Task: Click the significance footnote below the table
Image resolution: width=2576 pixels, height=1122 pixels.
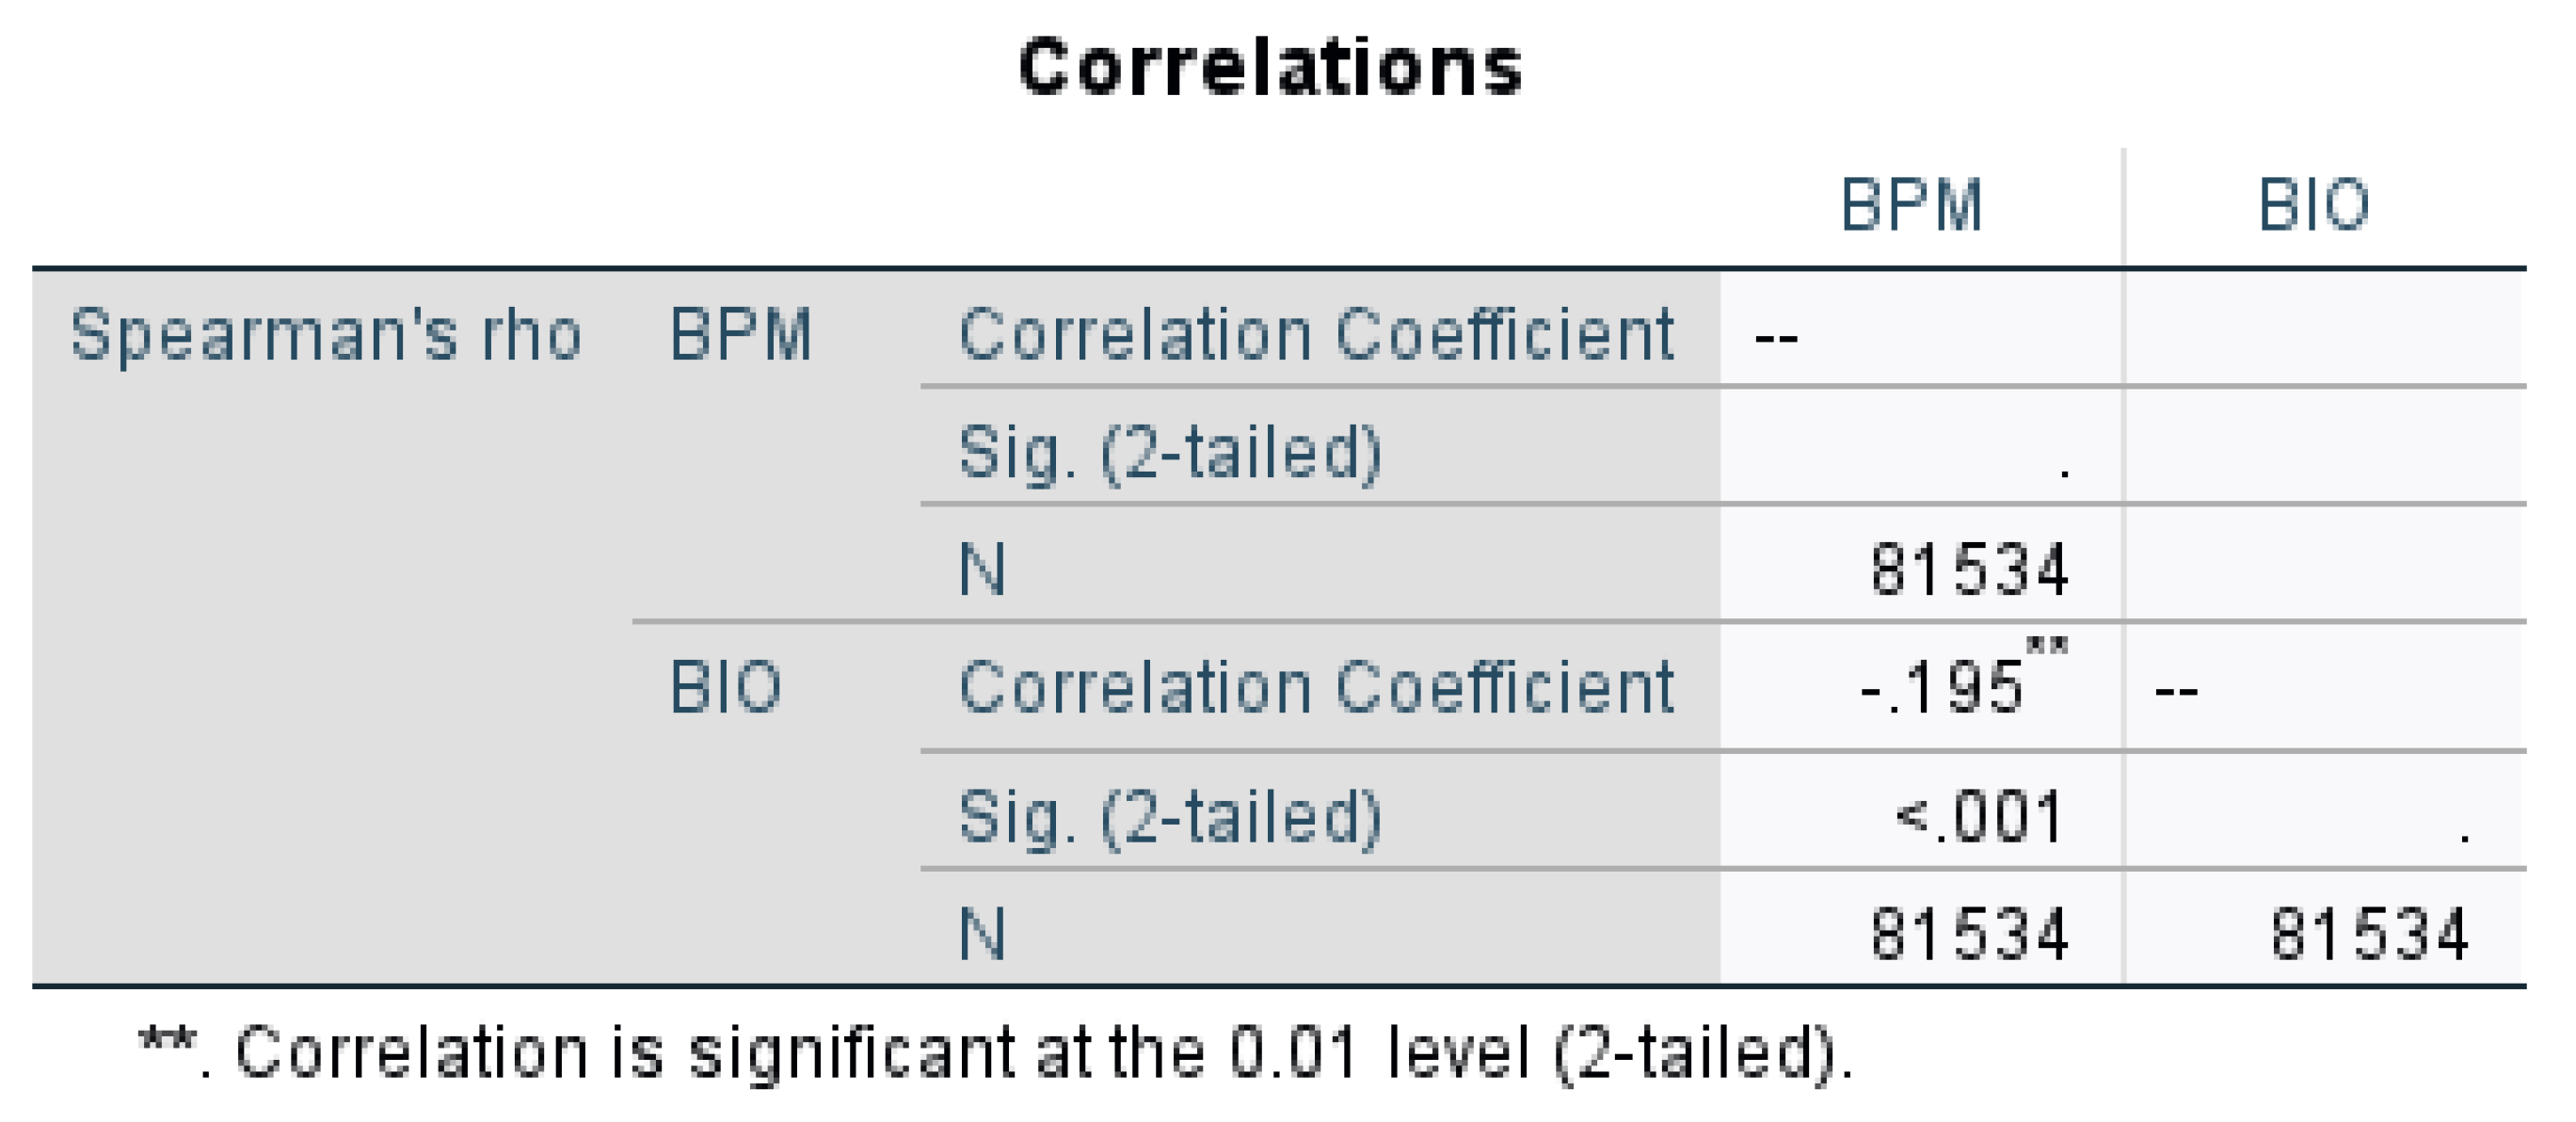Action: tap(995, 1052)
